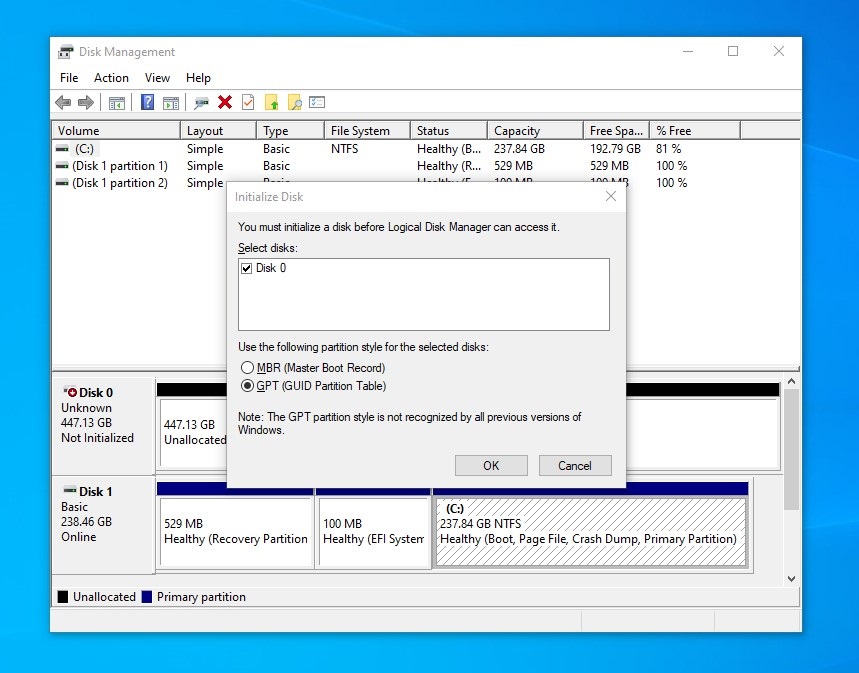The height and width of the screenshot is (673, 859).
Task: Sort by the Capacity column header
Action: pos(535,131)
